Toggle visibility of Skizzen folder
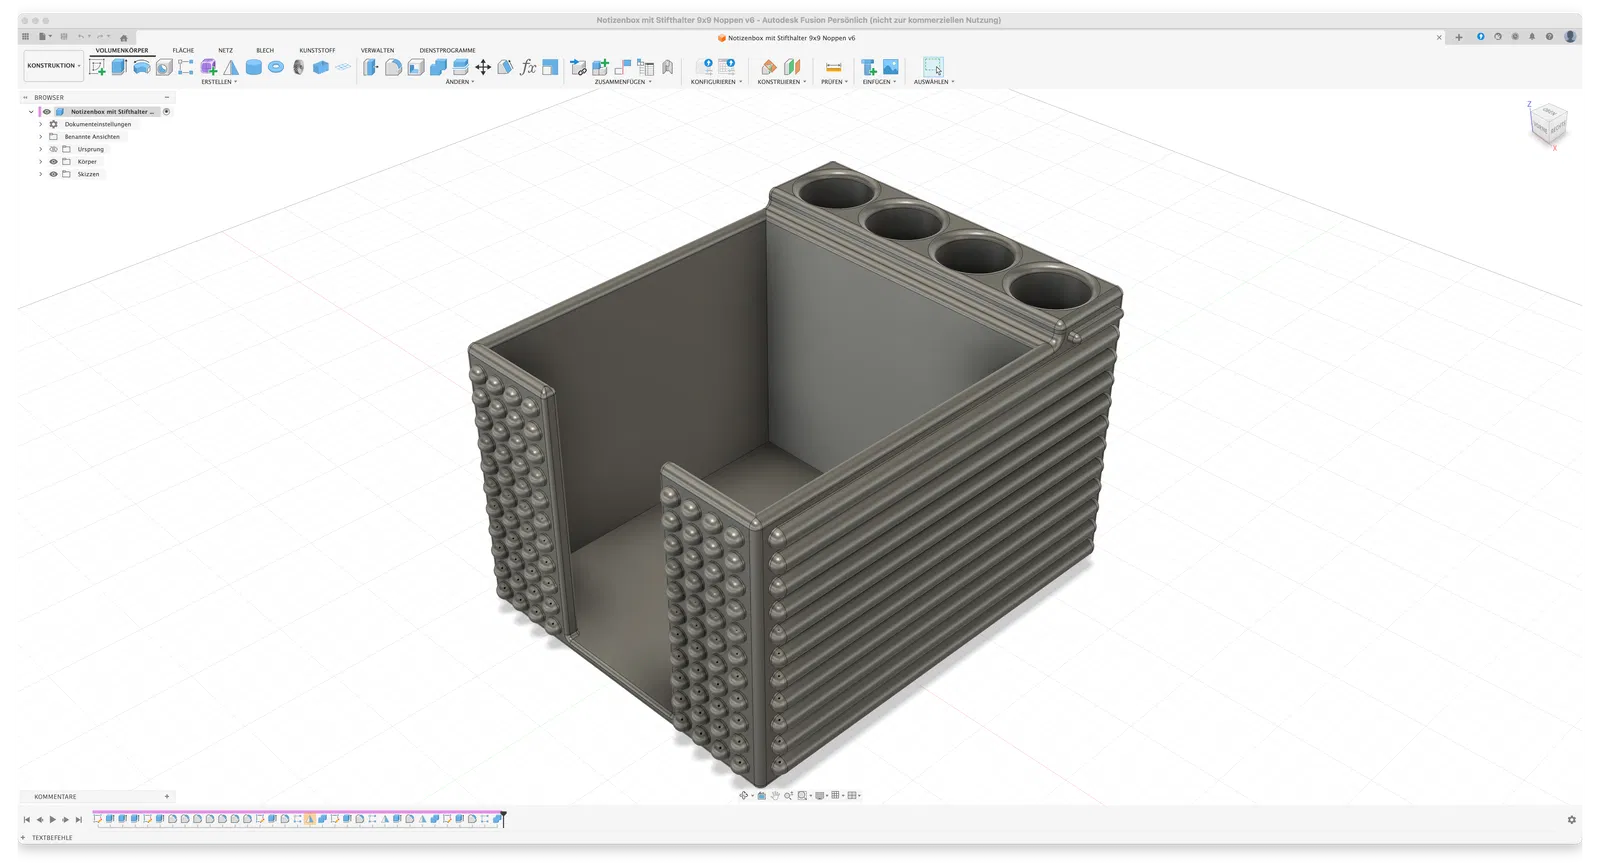This screenshot has width=1600, height=866. [x=54, y=174]
